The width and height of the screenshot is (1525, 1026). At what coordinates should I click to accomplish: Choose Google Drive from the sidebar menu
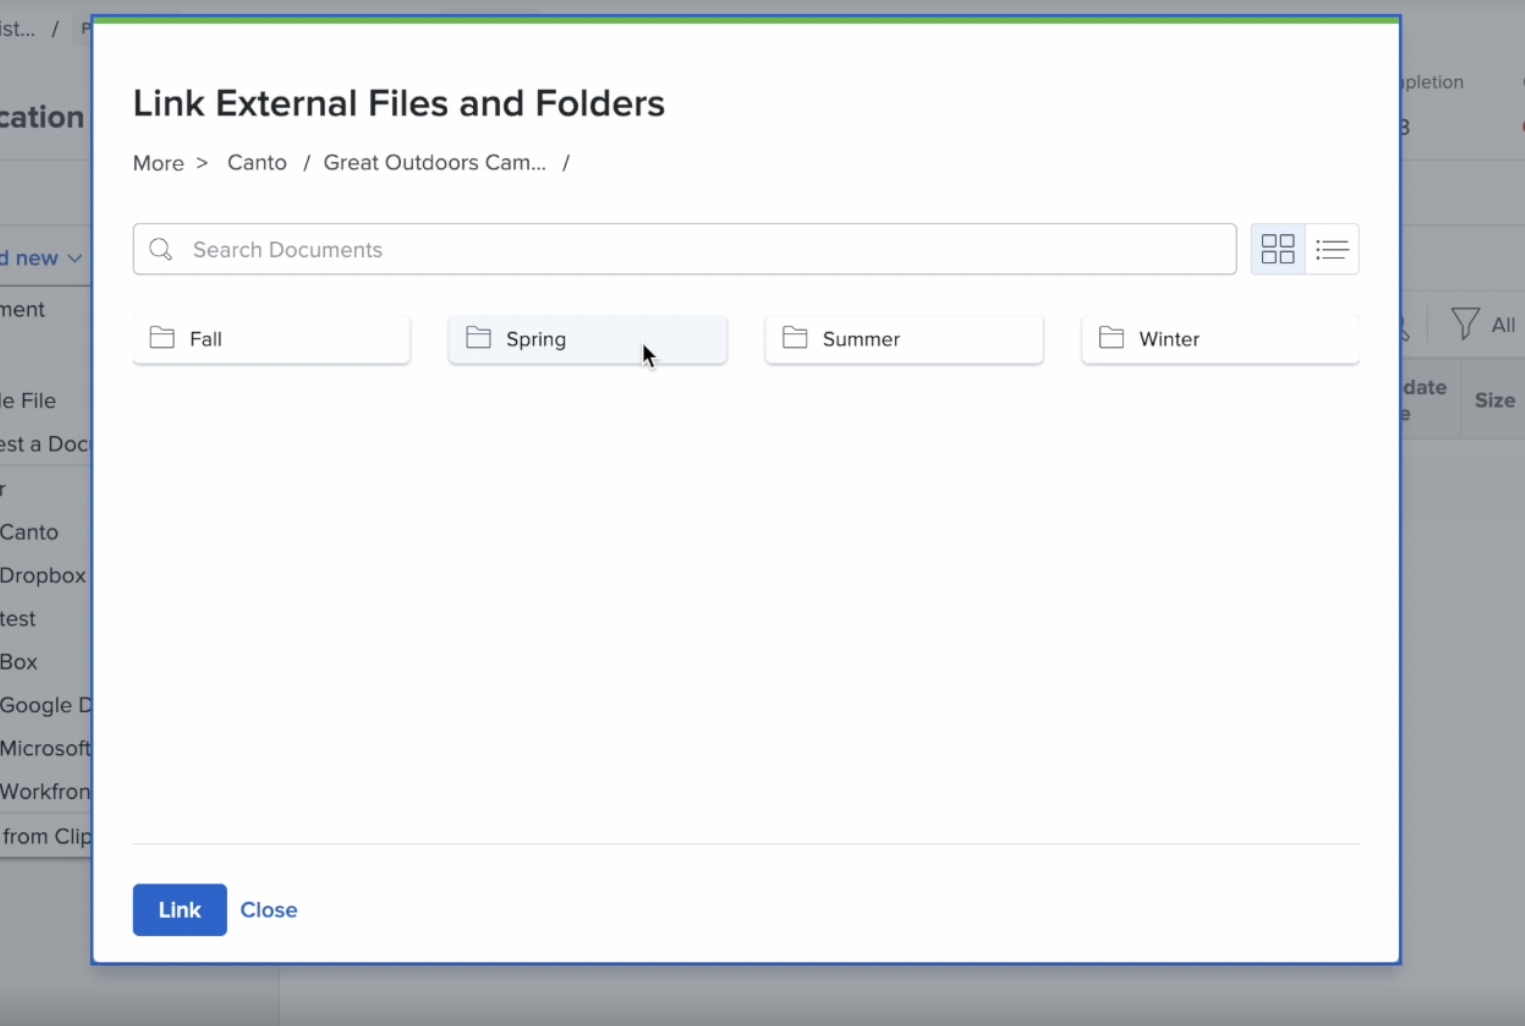(42, 704)
